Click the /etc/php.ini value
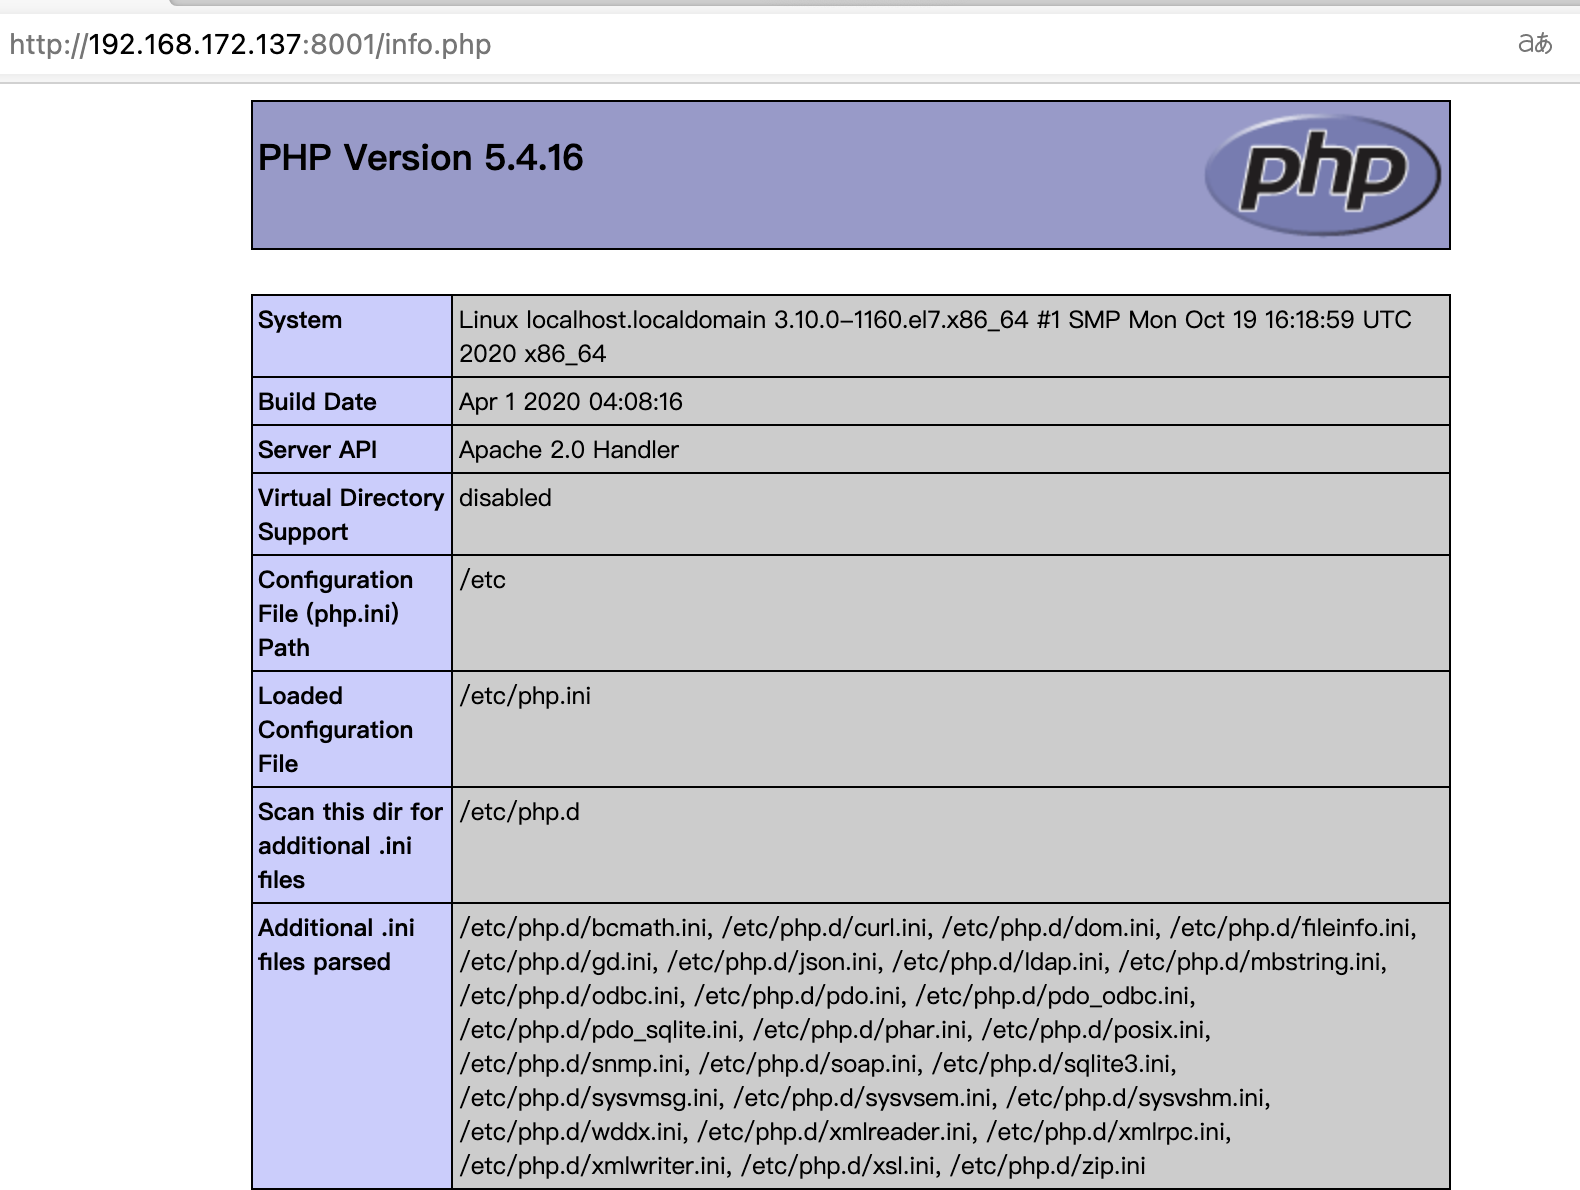1580x1190 pixels. [525, 696]
